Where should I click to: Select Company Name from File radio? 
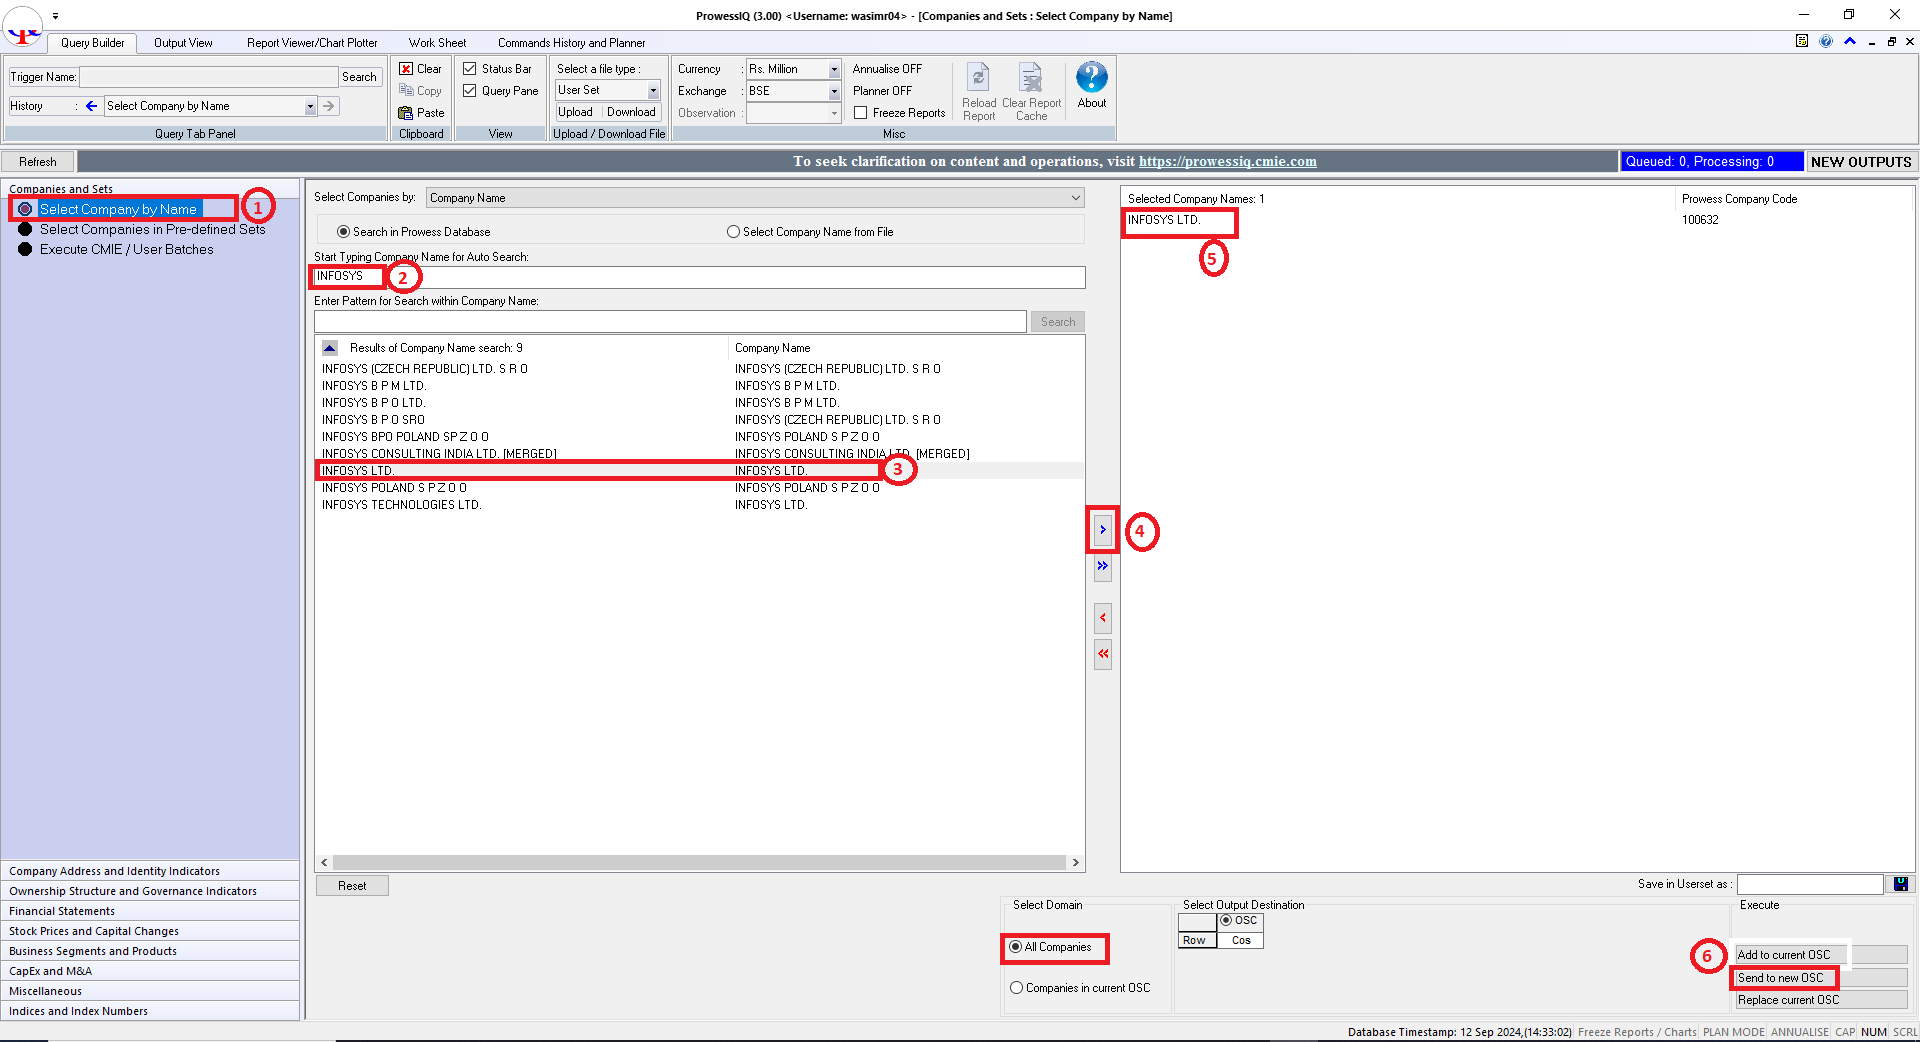point(733,232)
